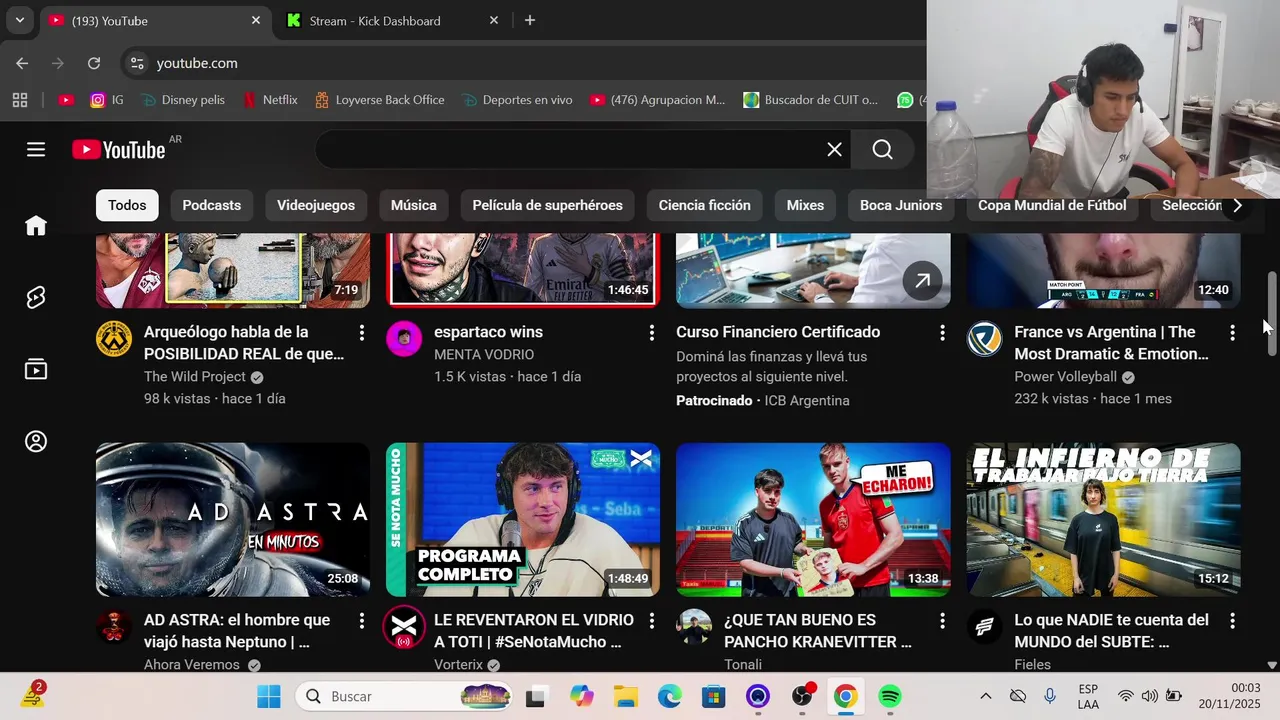This screenshot has width=1280, height=720.
Task: Open options for Curso Financiero Certificado ad
Action: 942,333
